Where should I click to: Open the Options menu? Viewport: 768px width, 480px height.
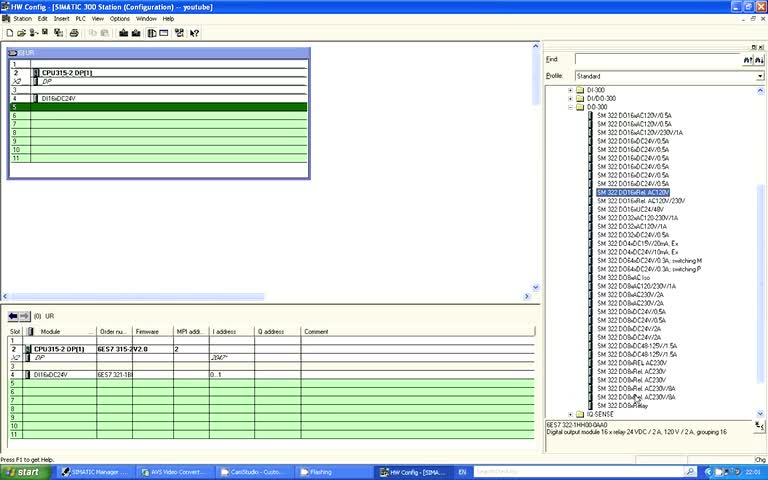pyautogui.click(x=120, y=19)
